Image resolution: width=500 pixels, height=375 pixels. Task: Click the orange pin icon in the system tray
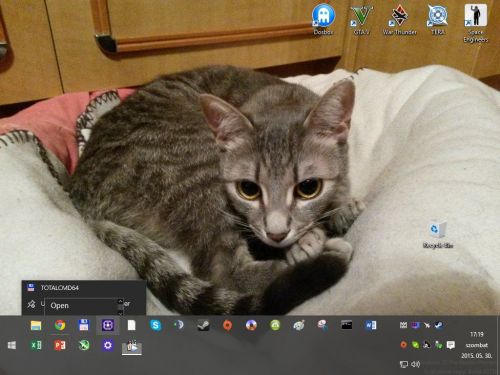click(403, 345)
